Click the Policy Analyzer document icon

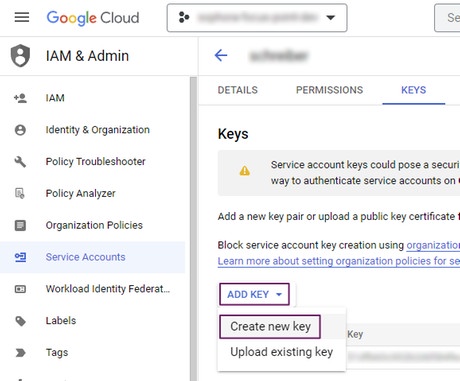(20, 193)
